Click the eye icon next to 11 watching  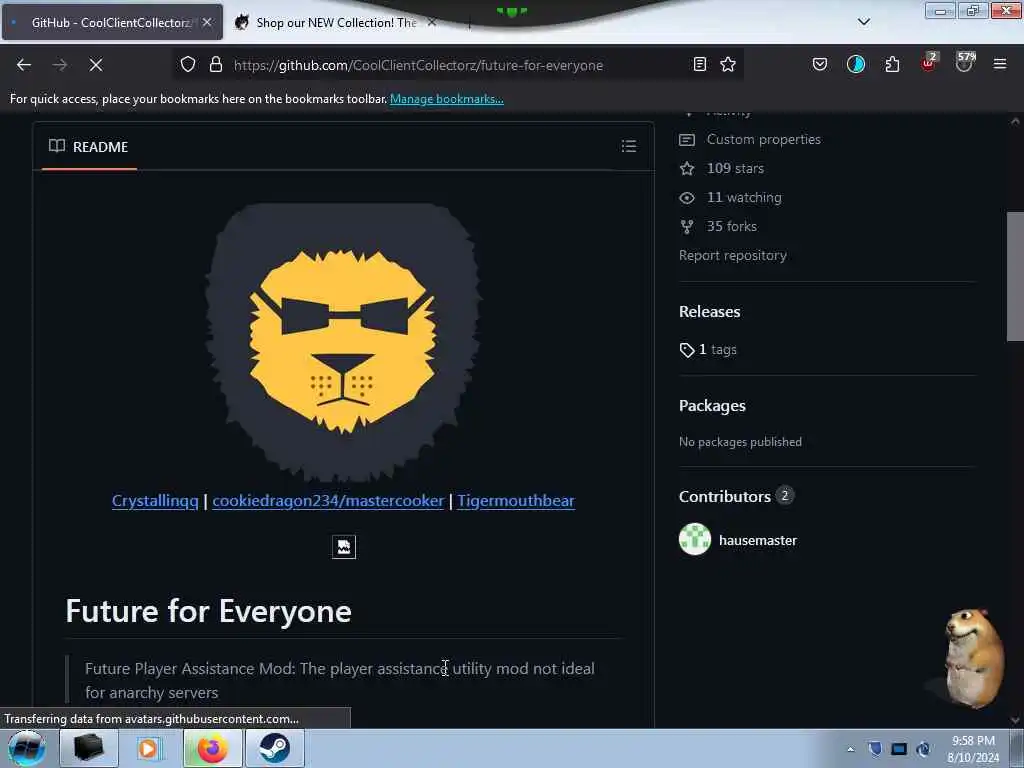[687, 198]
